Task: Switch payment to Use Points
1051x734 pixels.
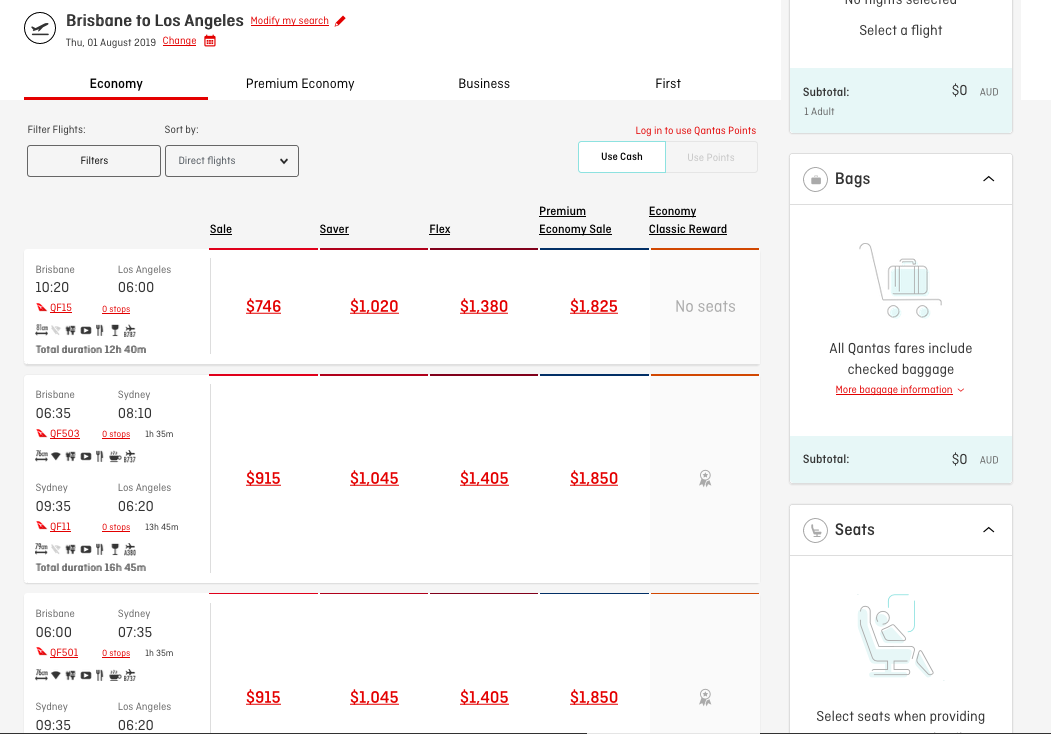Action: [x=711, y=158]
